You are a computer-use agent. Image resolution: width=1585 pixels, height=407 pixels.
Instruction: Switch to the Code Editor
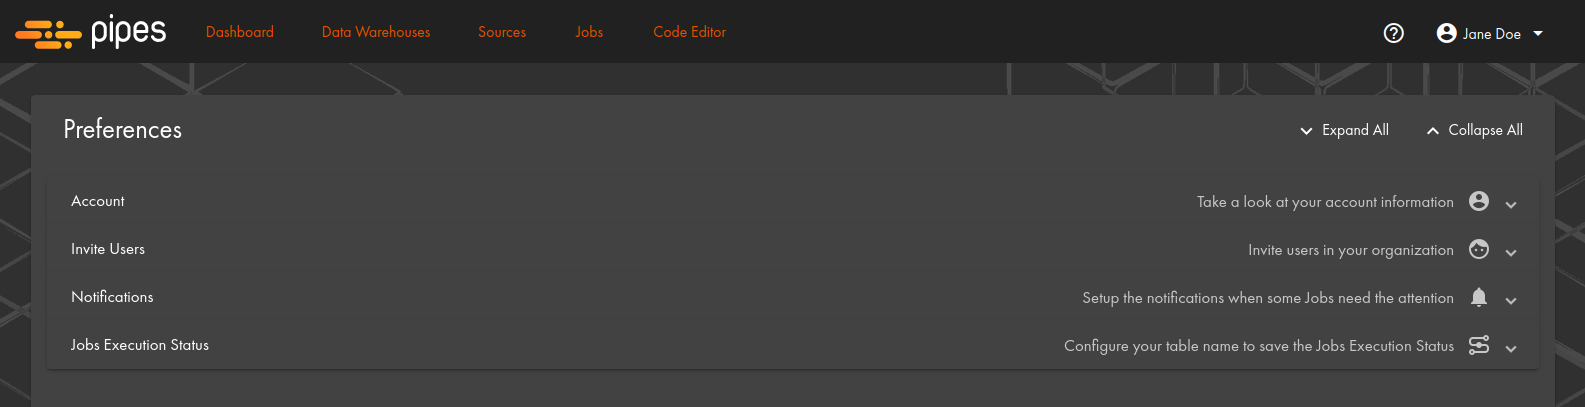click(x=690, y=32)
